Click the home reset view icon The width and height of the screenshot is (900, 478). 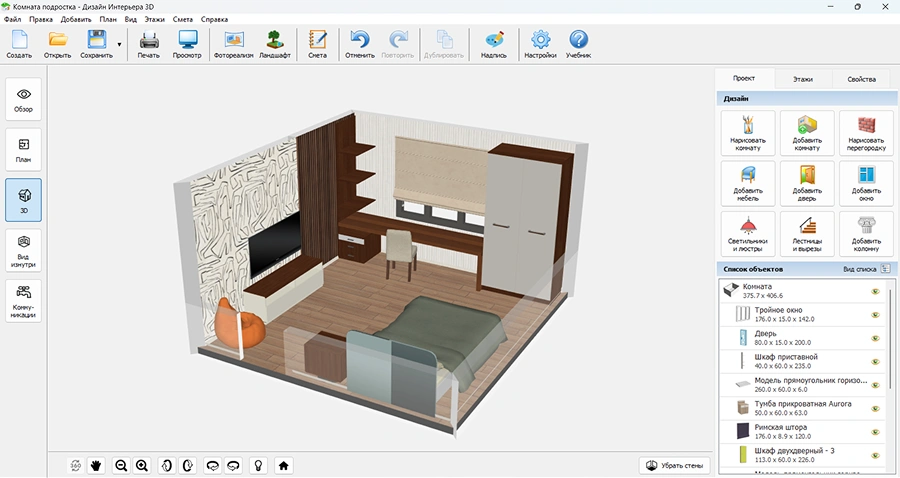tap(284, 465)
